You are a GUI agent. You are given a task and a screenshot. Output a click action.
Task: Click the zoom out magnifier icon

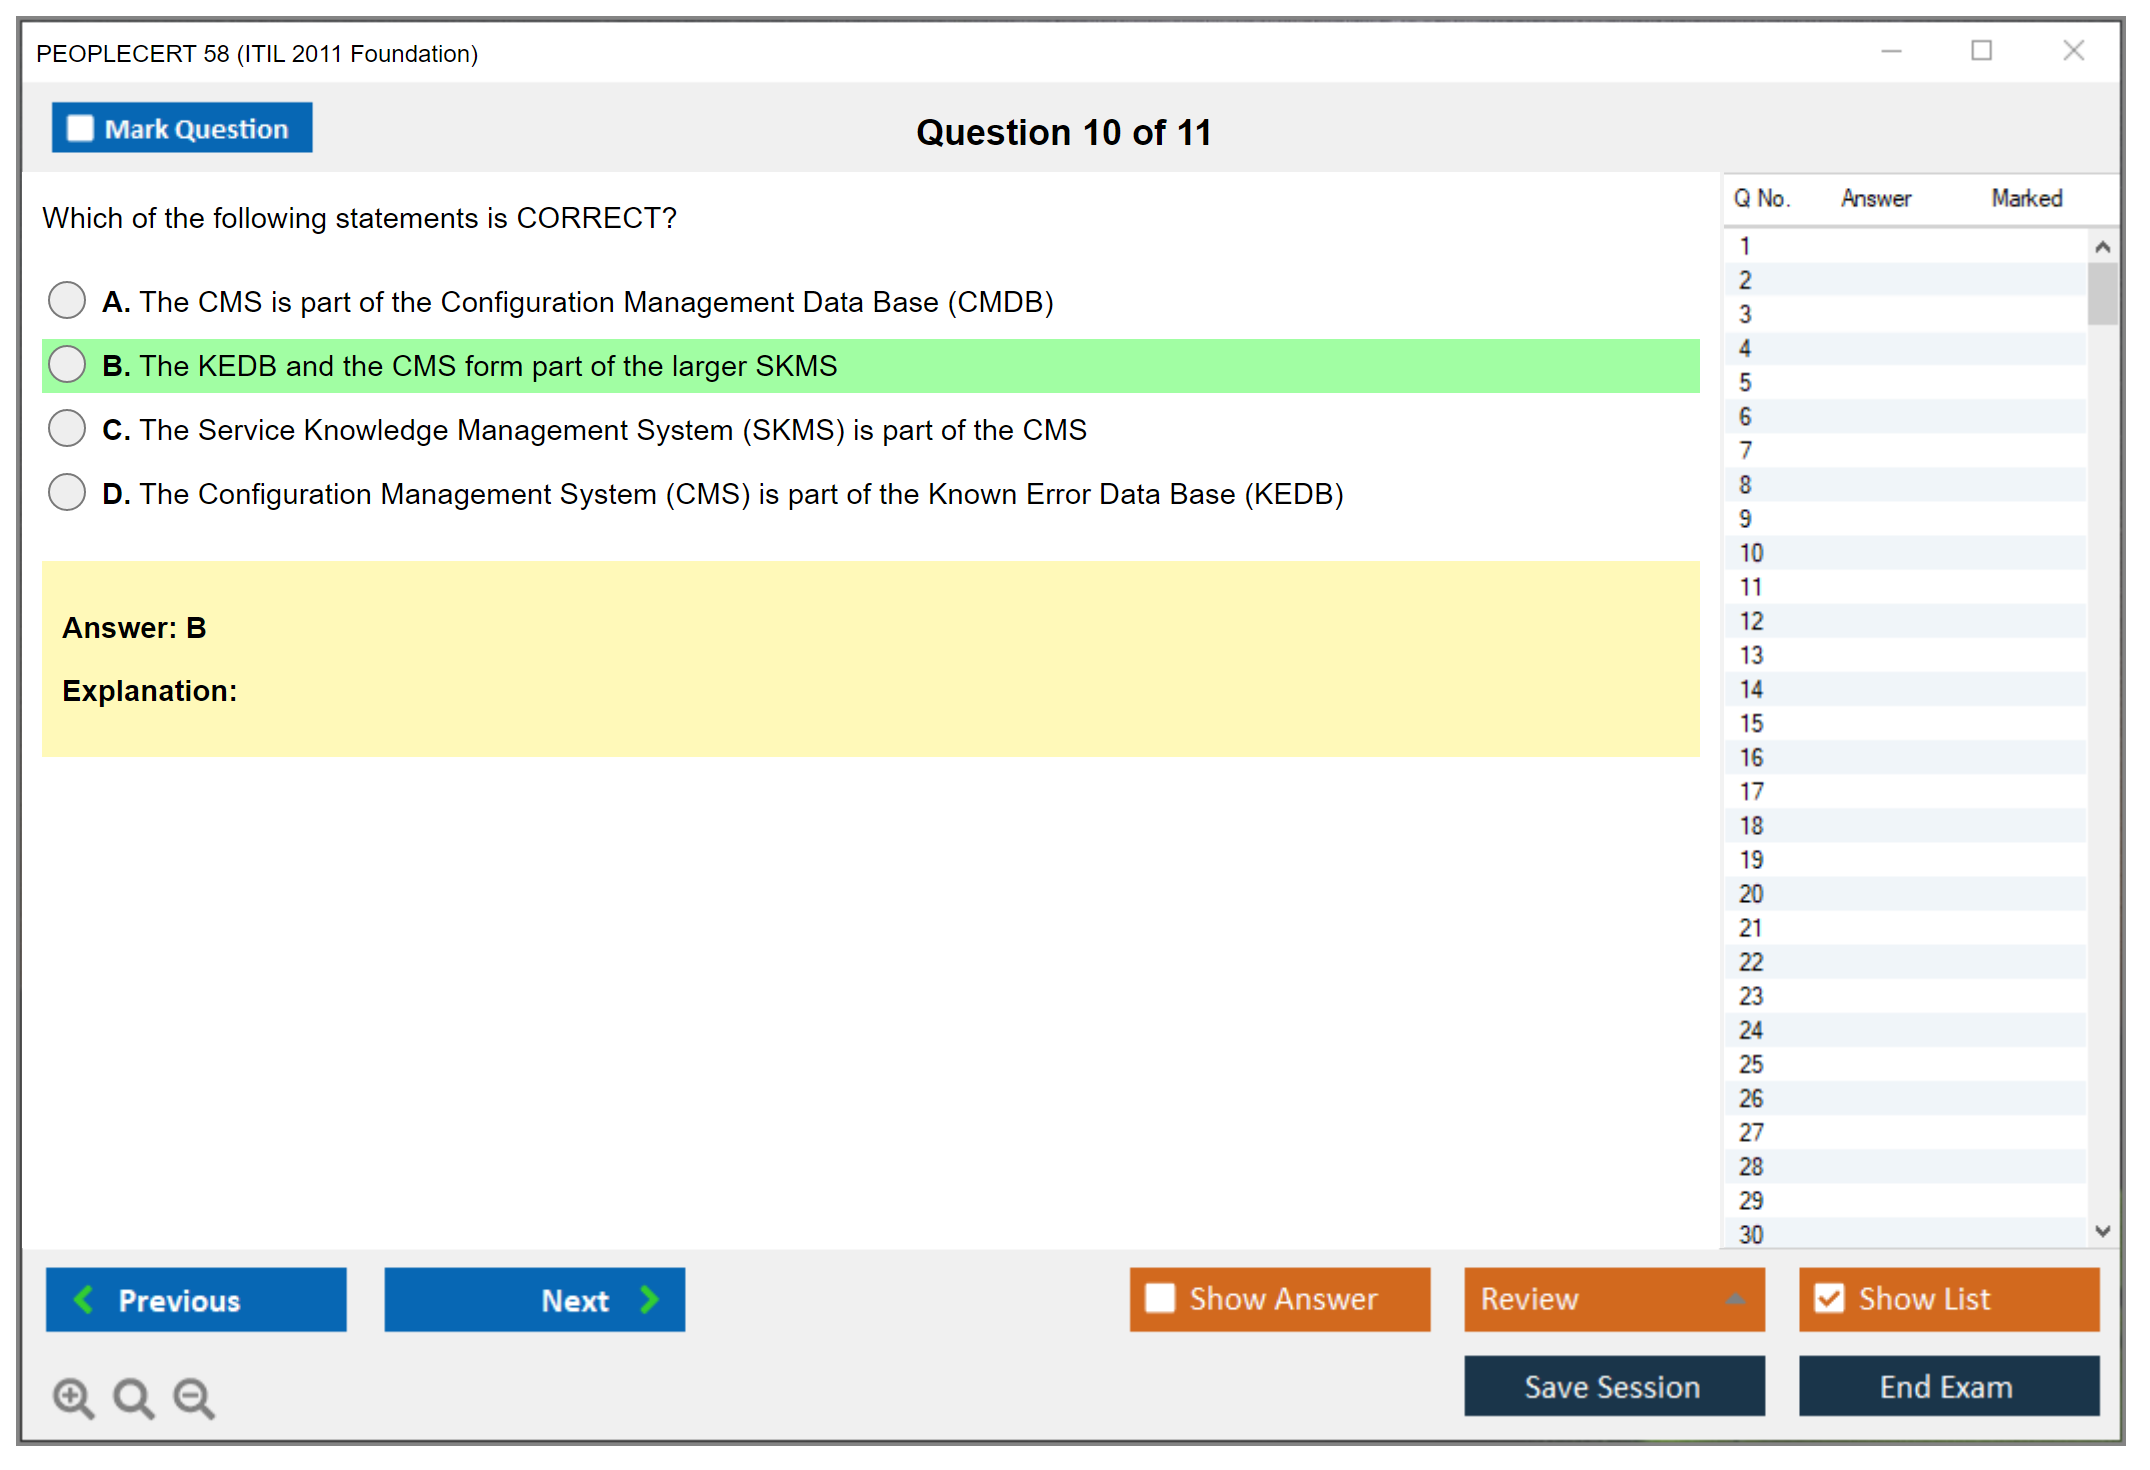[194, 1397]
